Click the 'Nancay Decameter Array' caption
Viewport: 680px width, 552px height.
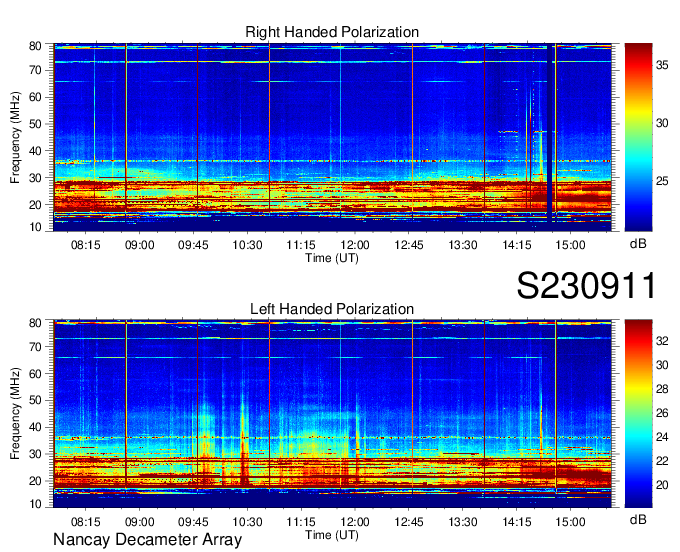(x=147, y=540)
